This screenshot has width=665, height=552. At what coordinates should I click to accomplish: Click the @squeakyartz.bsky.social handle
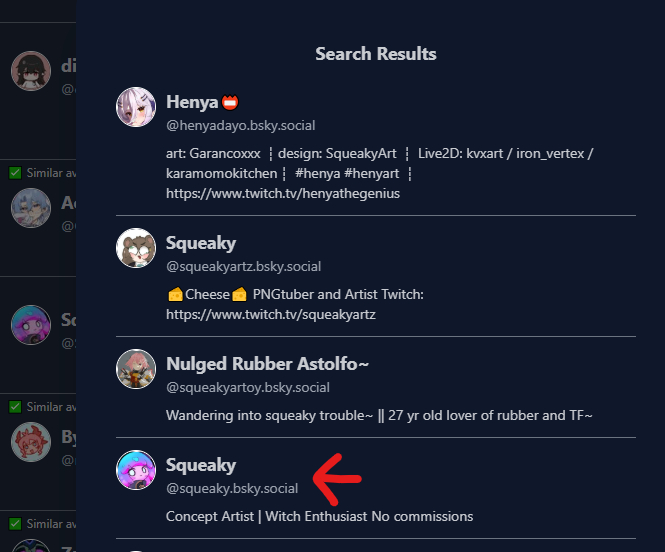(243, 266)
